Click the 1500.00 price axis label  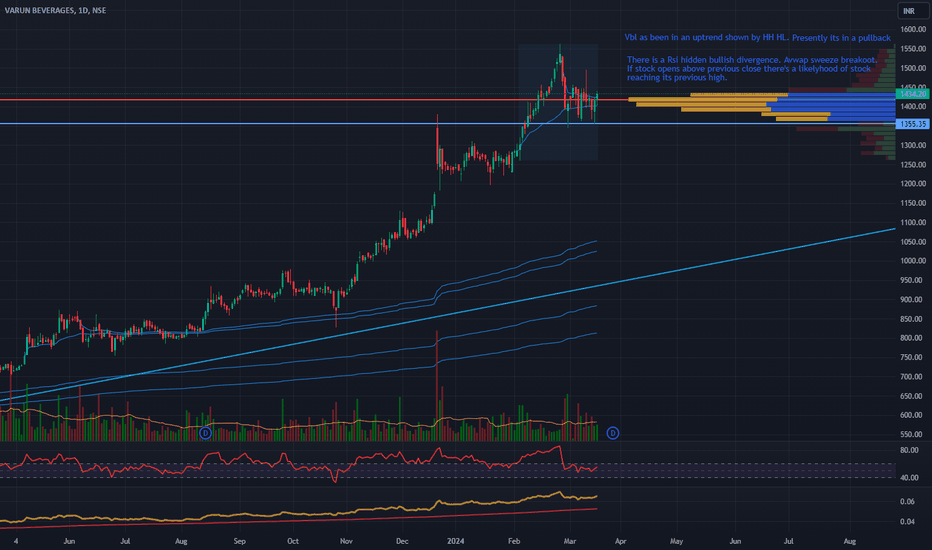click(x=913, y=68)
